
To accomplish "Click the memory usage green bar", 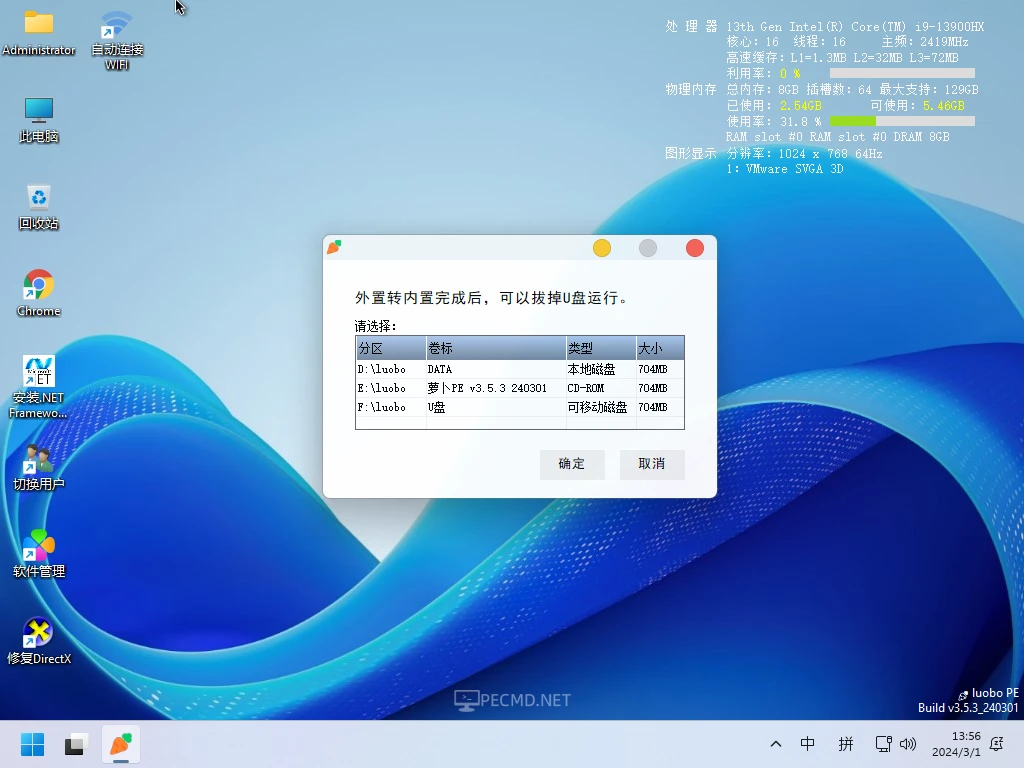I will (x=853, y=121).
